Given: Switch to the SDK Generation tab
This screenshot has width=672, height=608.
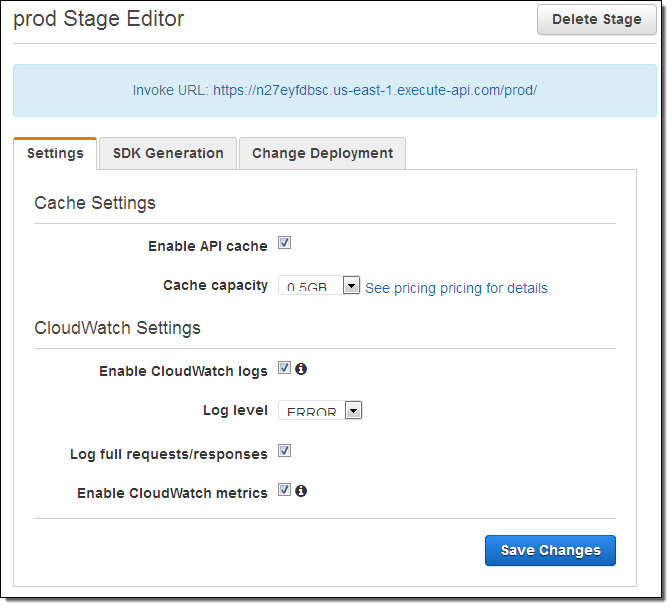Looking at the screenshot, I should point(168,153).
